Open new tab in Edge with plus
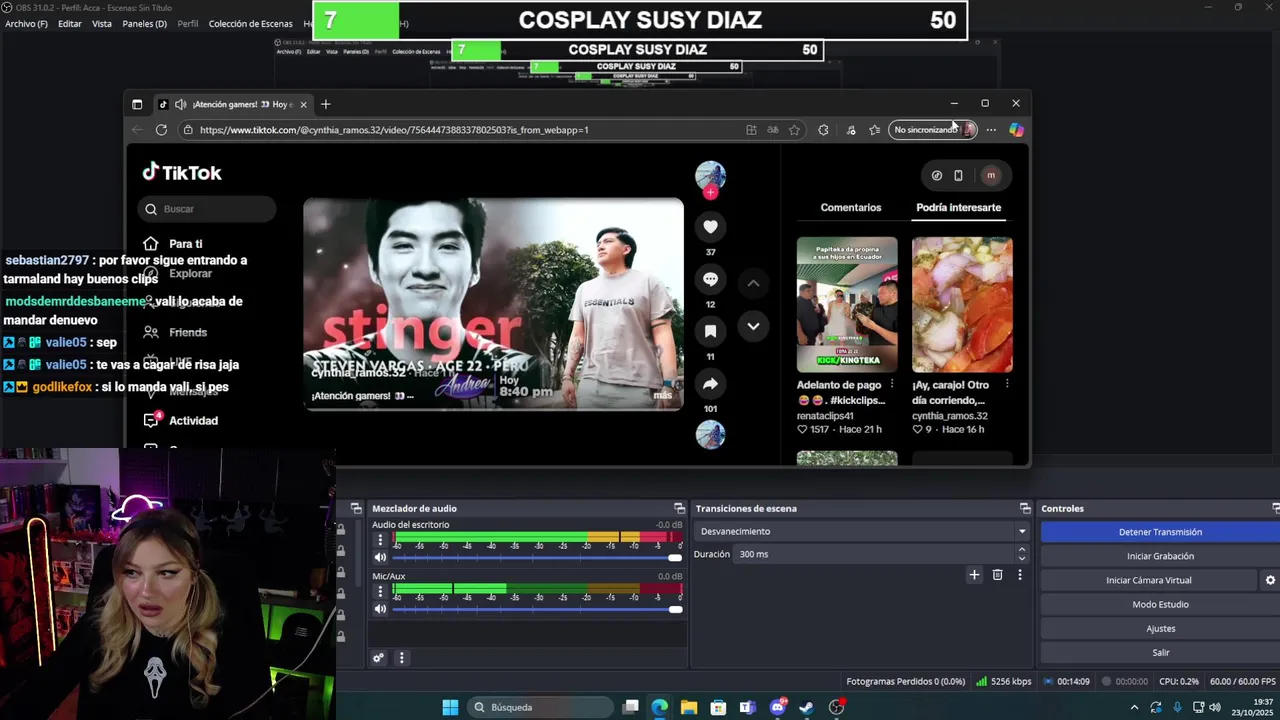 [x=325, y=104]
